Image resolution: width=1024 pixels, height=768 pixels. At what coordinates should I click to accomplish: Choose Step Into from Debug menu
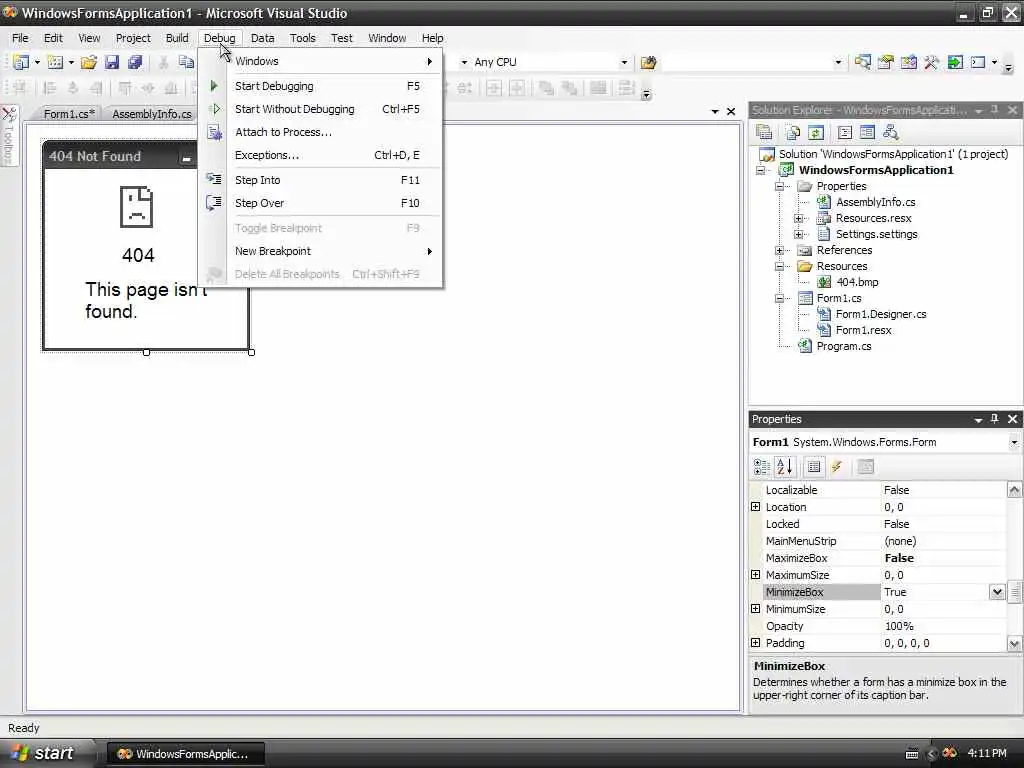point(320,180)
